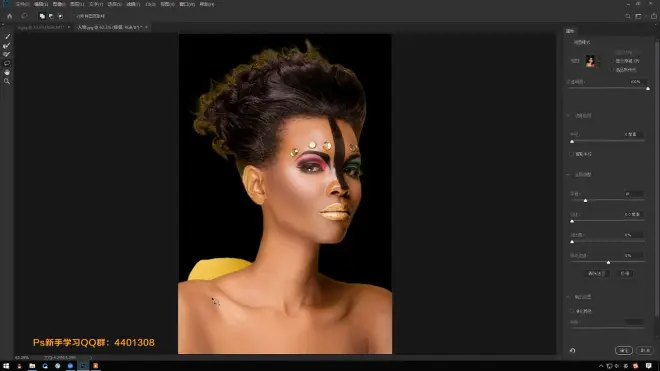Screen dimensions: 660x371
Task: Select the Quick Selection tool
Action: pyautogui.click(x=7, y=37)
